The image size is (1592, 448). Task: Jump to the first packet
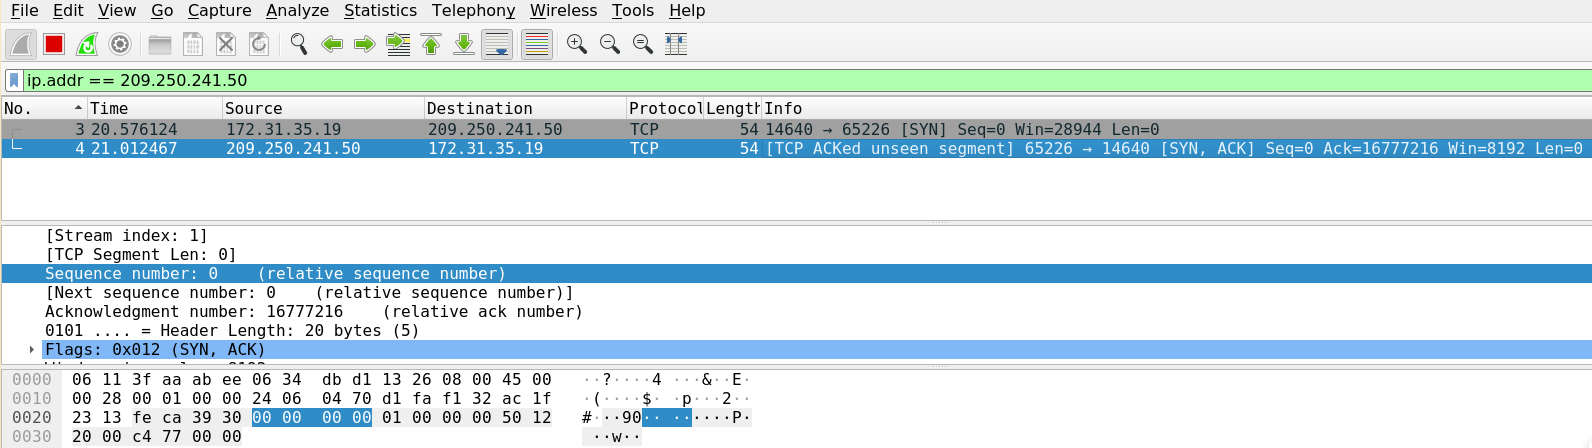click(x=431, y=44)
